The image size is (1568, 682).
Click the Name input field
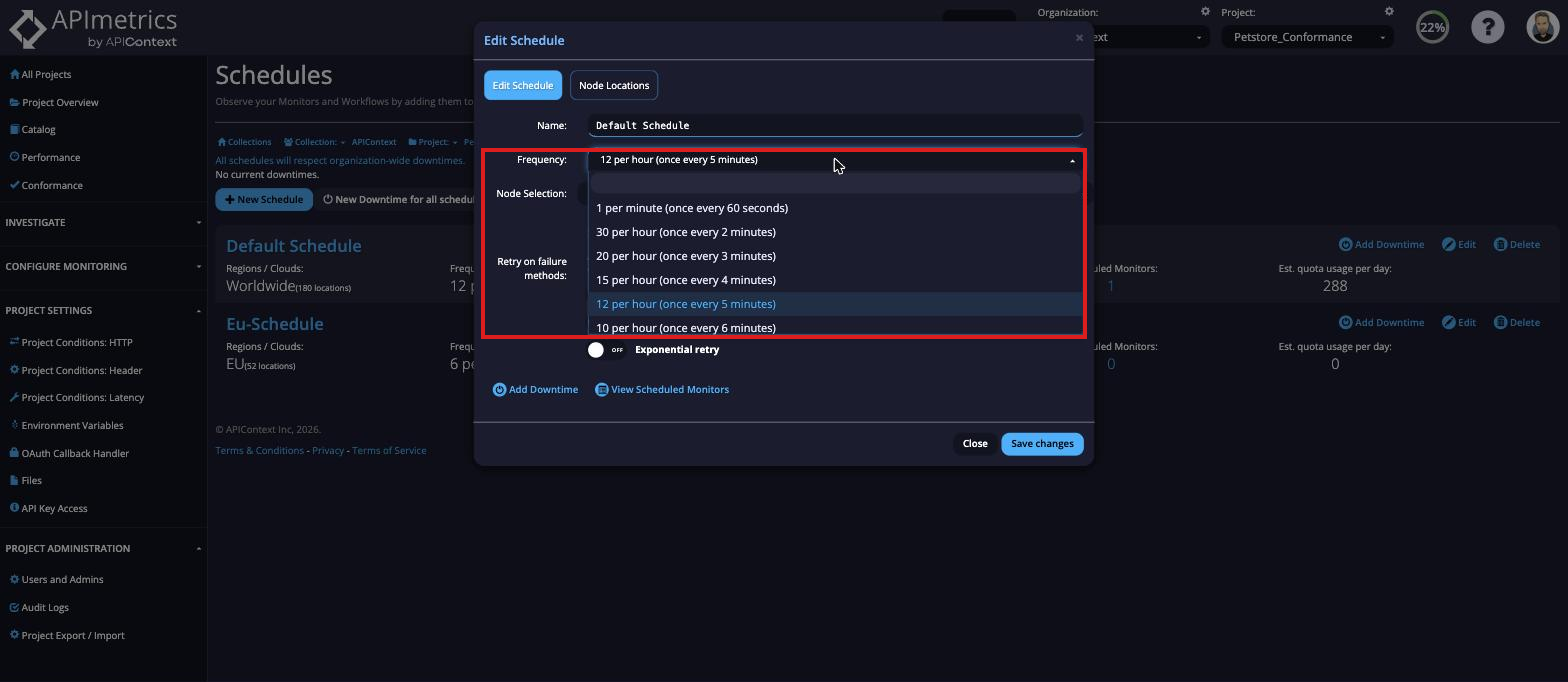pos(835,125)
